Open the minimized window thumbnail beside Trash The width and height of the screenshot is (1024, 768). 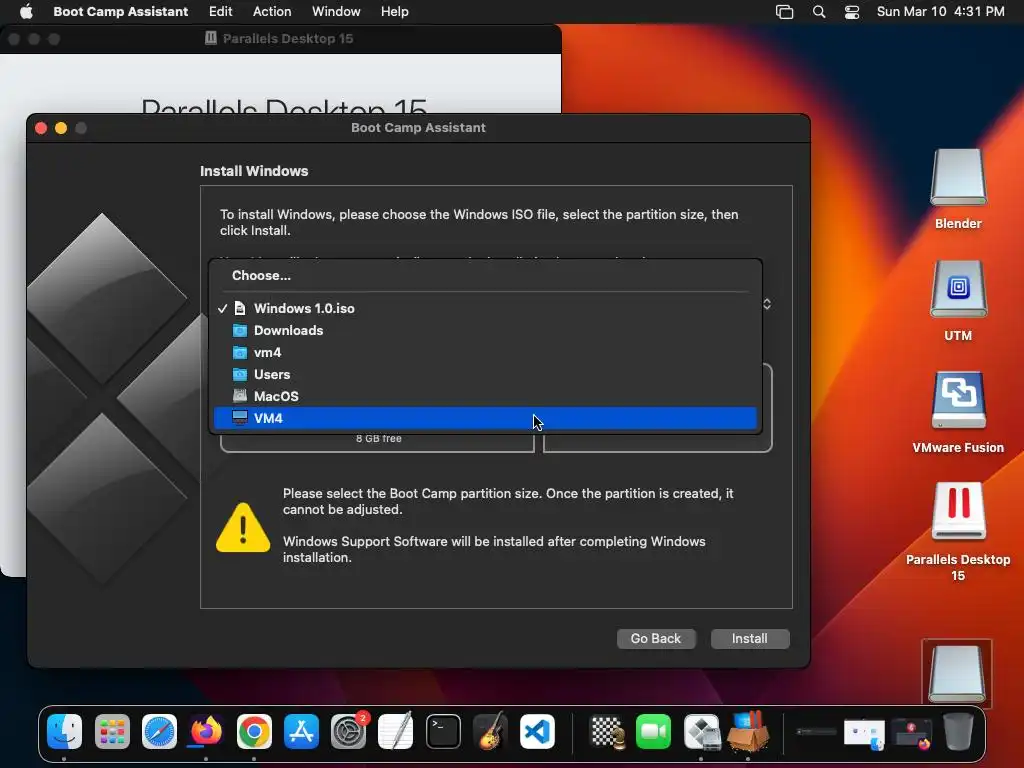point(912,733)
